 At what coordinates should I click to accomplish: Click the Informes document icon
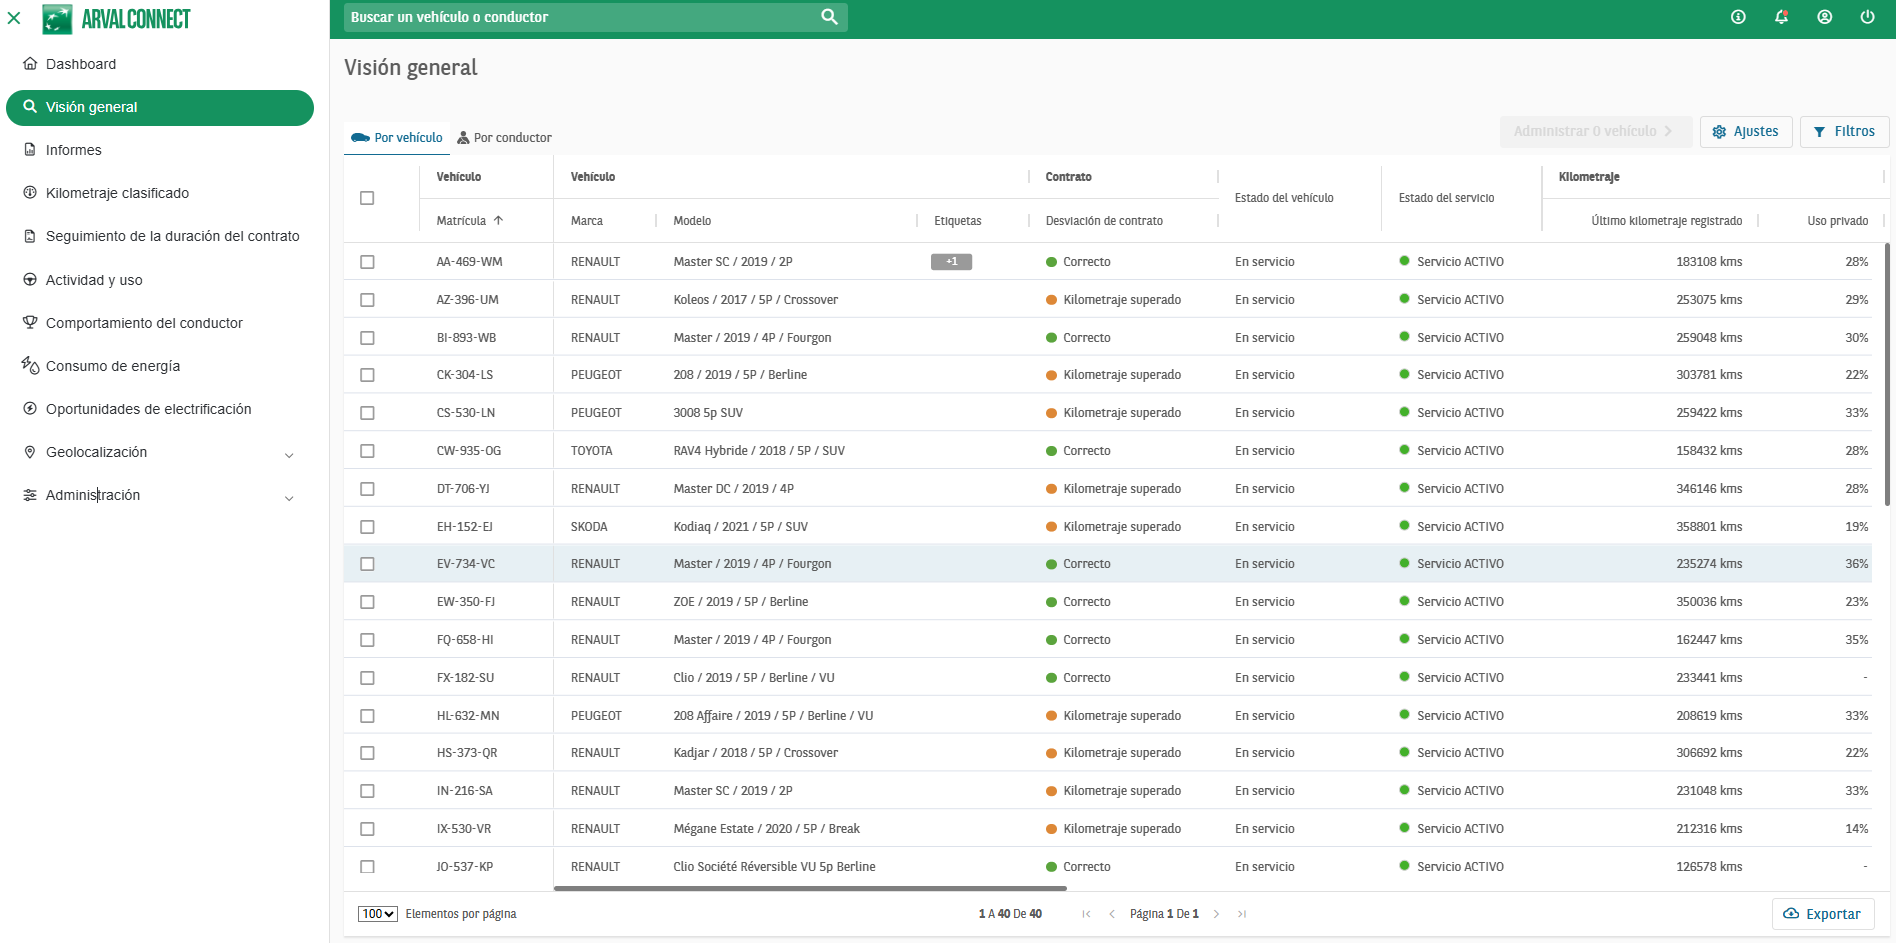click(x=30, y=149)
